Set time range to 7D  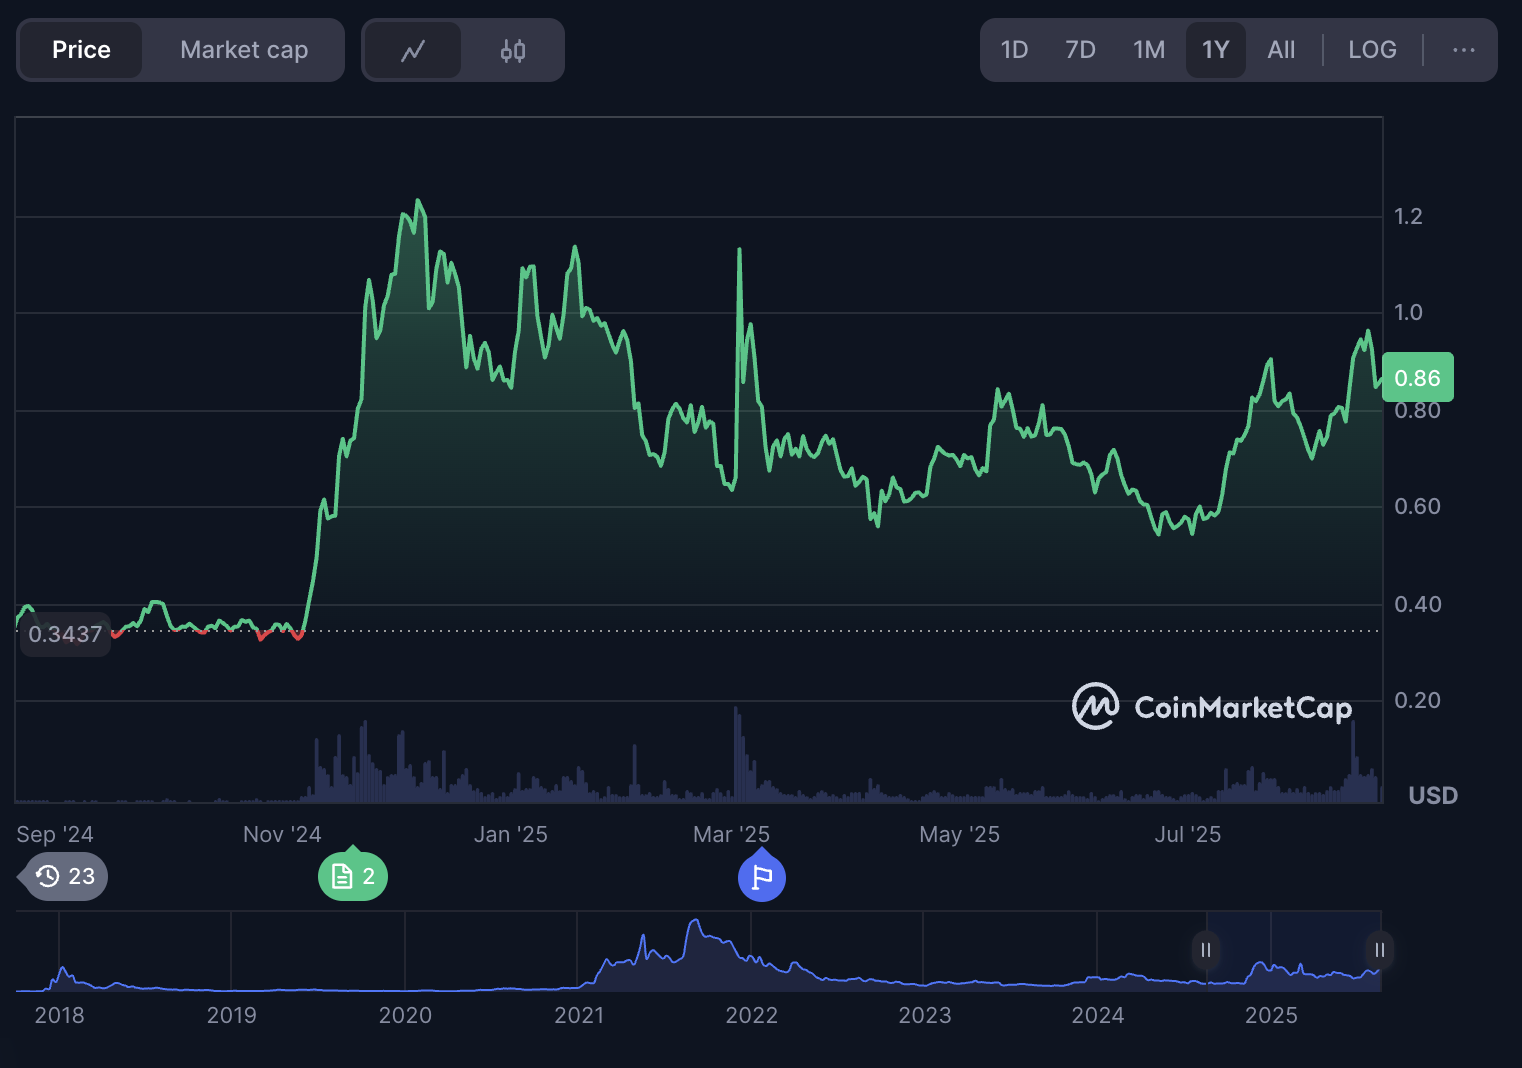[1080, 50]
